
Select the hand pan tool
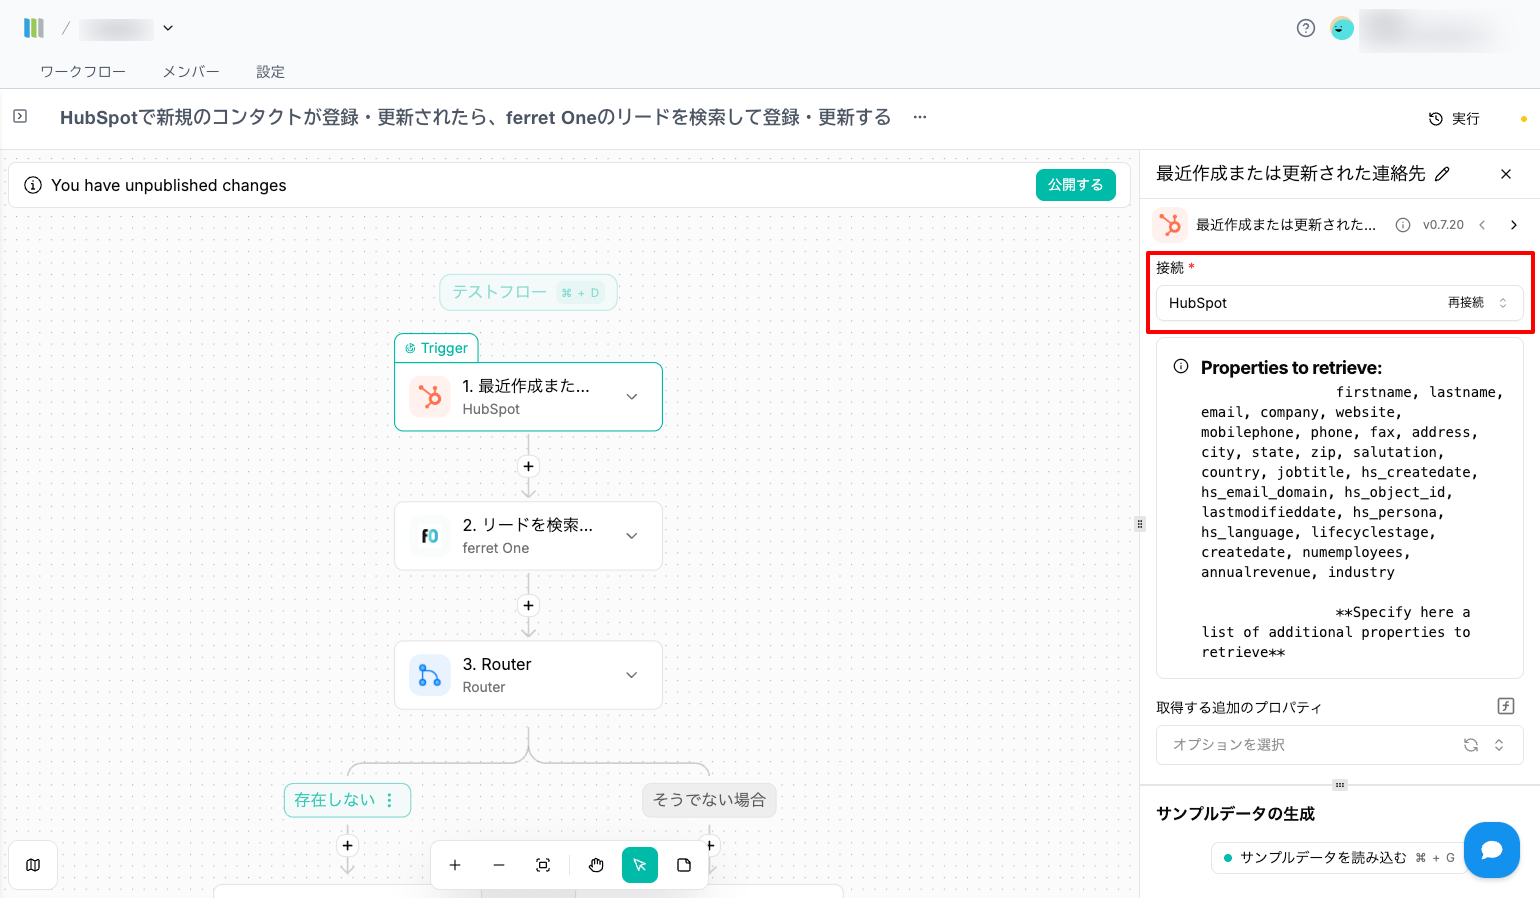click(x=596, y=865)
